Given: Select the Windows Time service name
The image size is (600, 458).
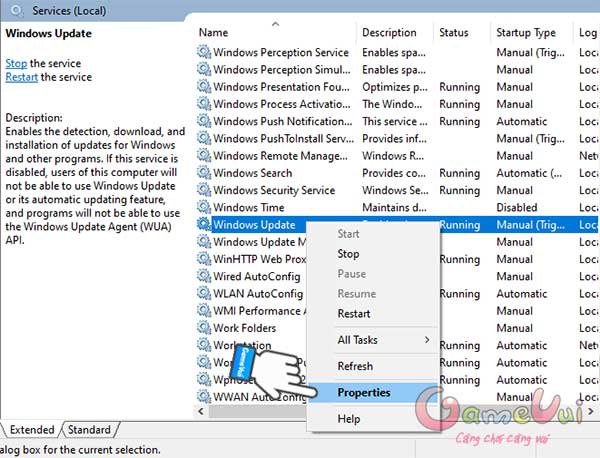Looking at the screenshot, I should [x=249, y=207].
